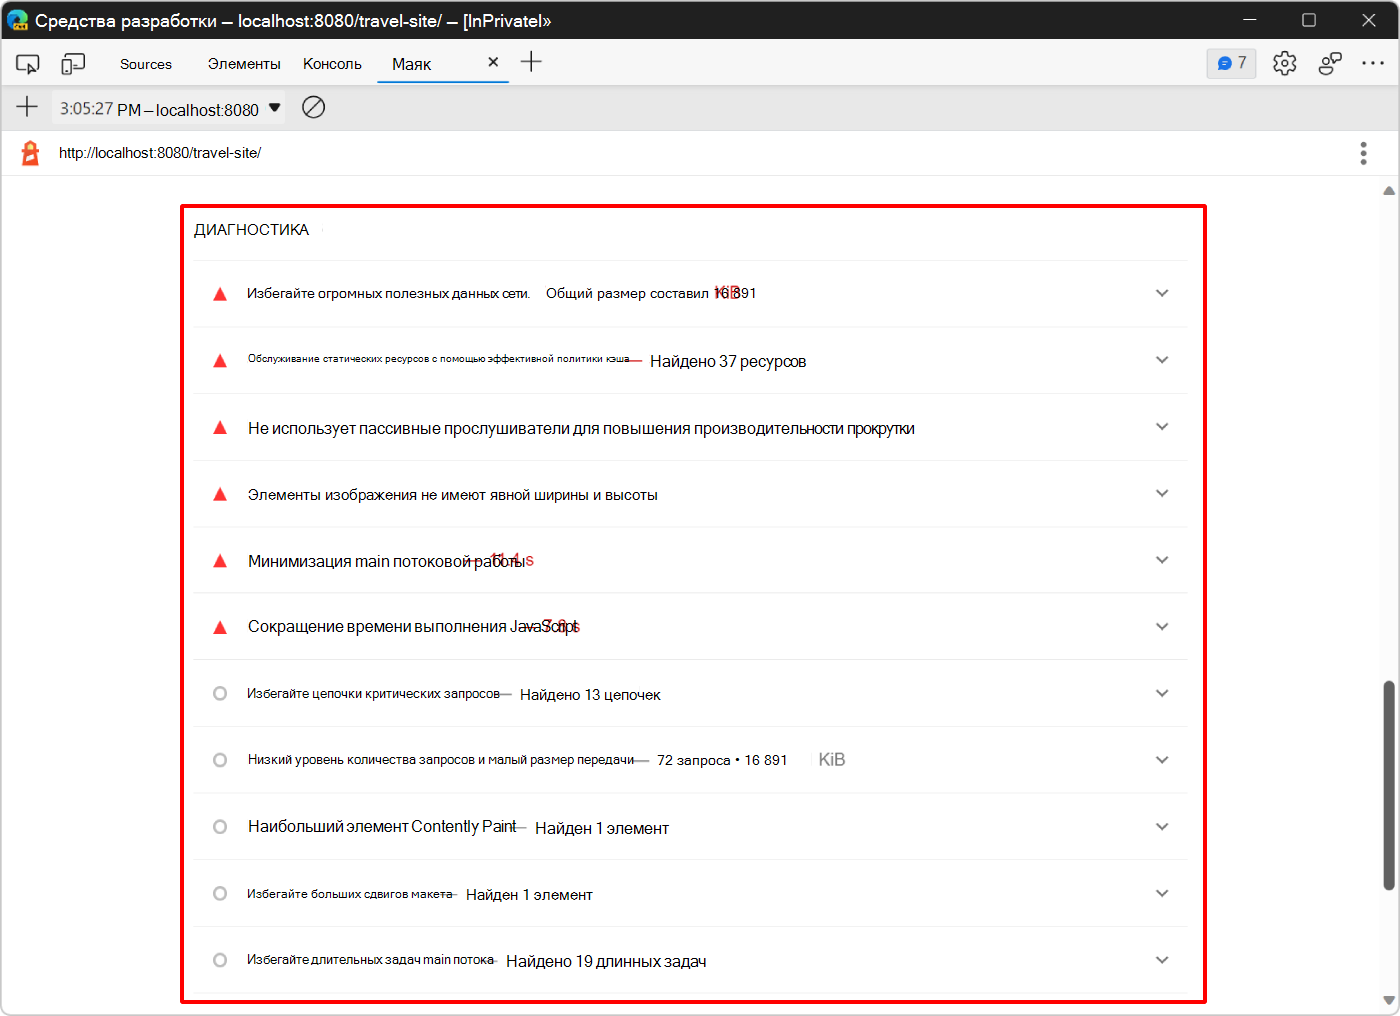1400x1016 pixels.
Task: Open the feedback people icon
Action: point(1330,64)
